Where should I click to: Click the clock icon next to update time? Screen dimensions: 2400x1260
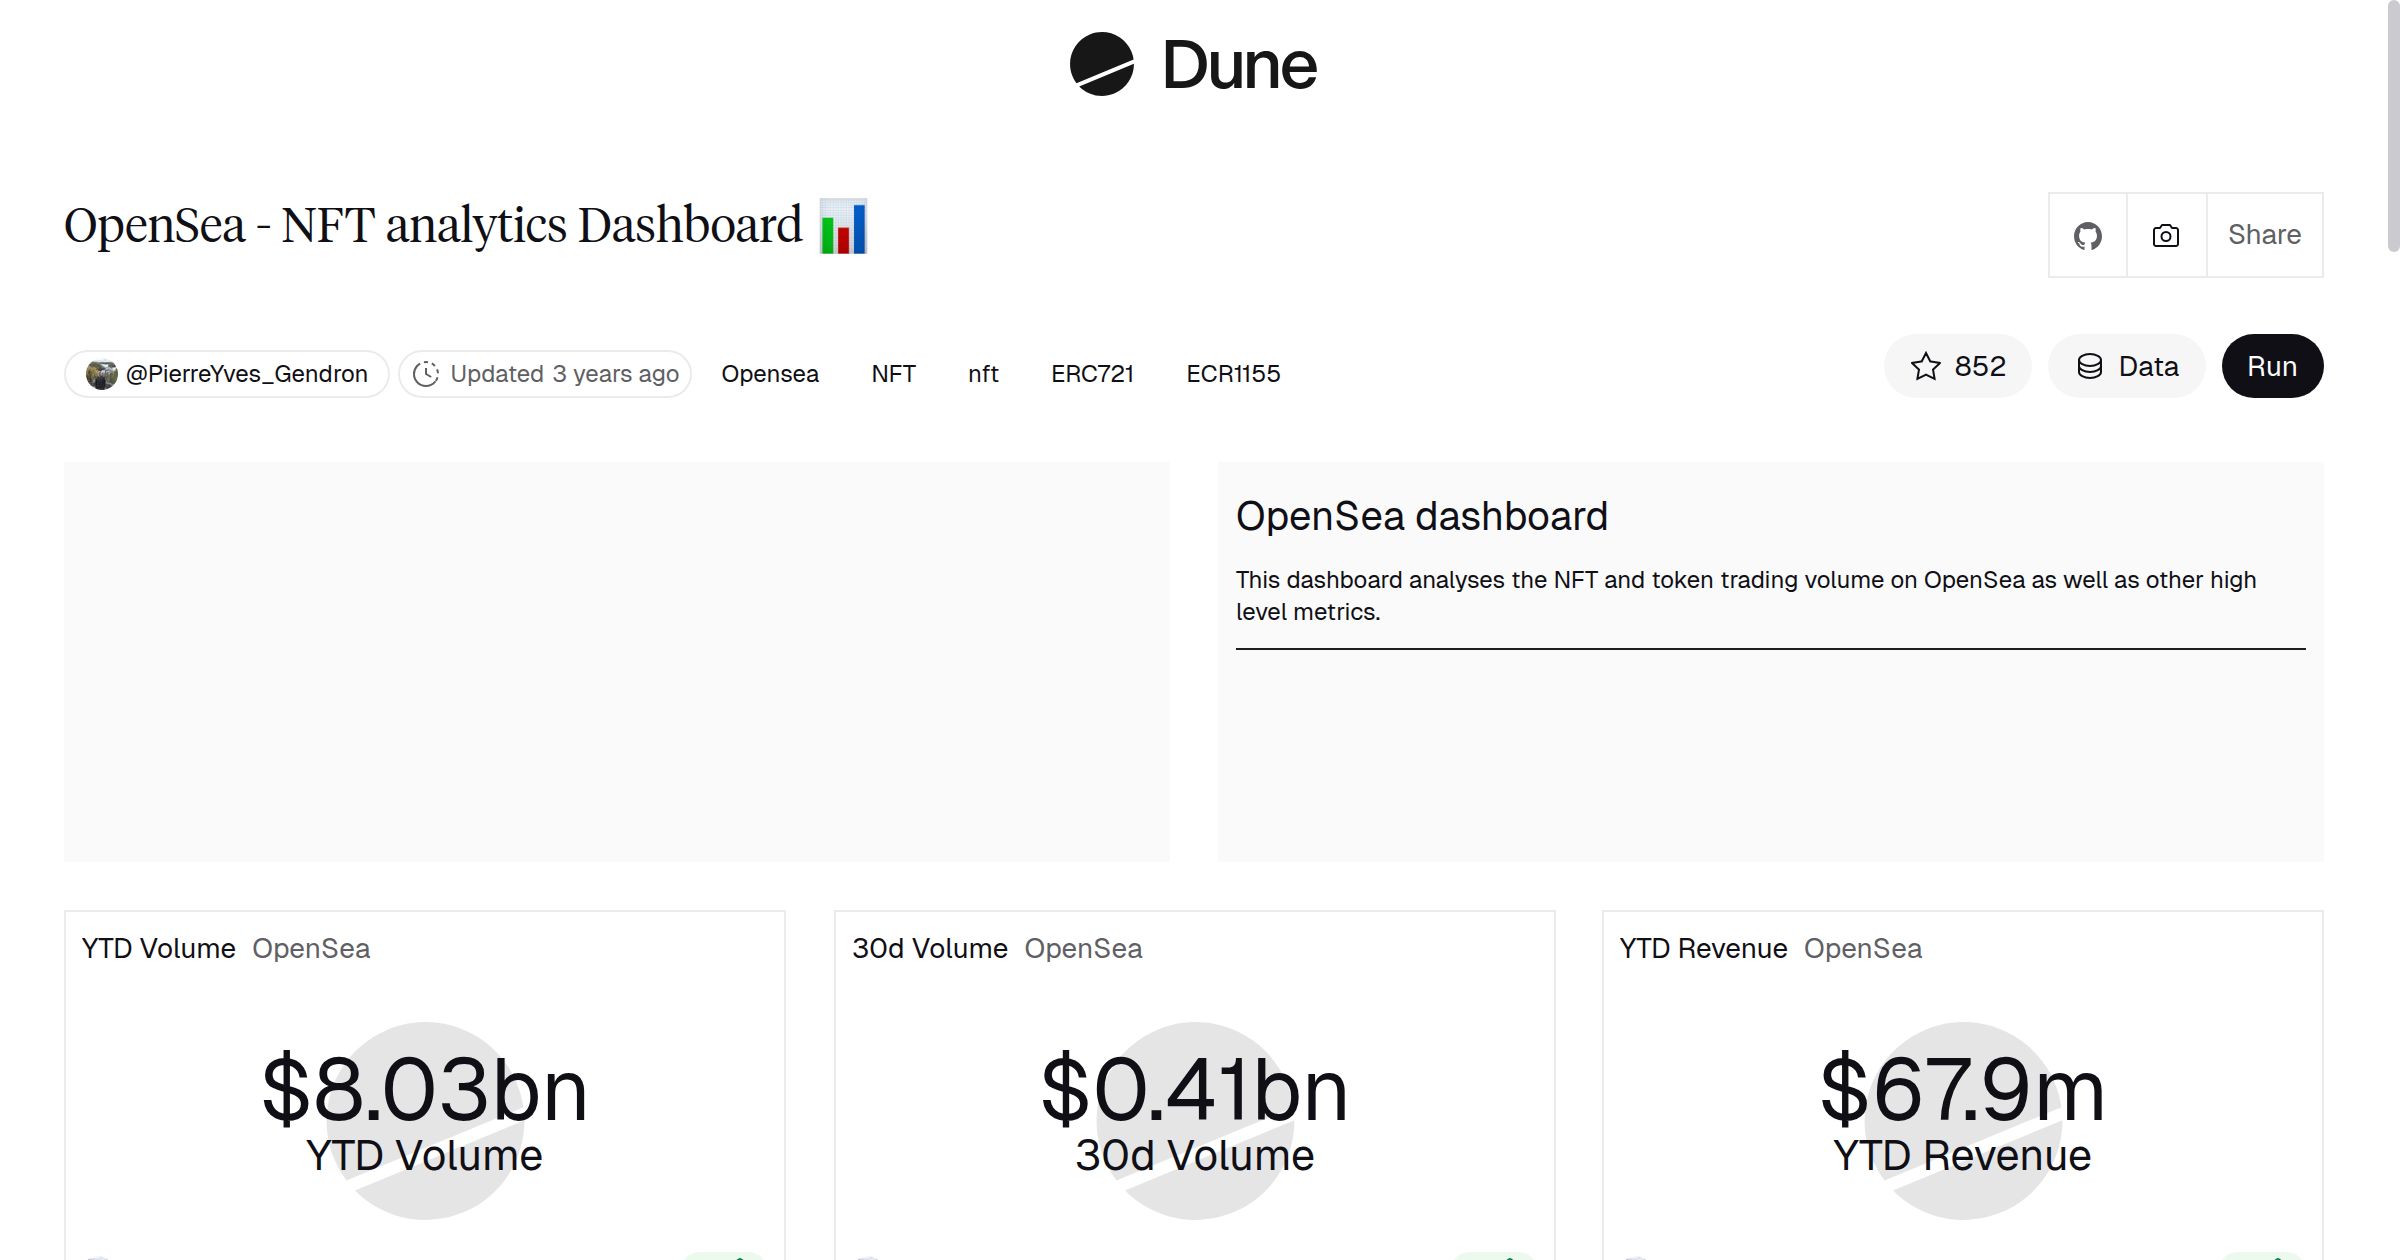(x=428, y=373)
